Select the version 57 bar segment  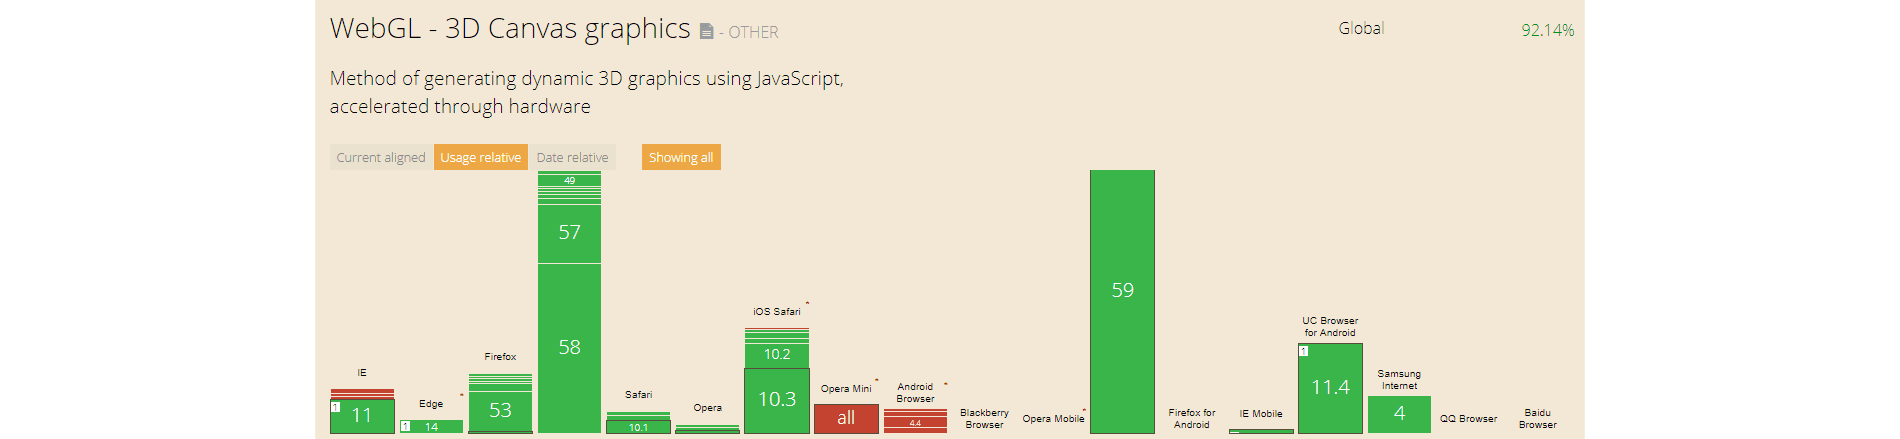coord(569,233)
